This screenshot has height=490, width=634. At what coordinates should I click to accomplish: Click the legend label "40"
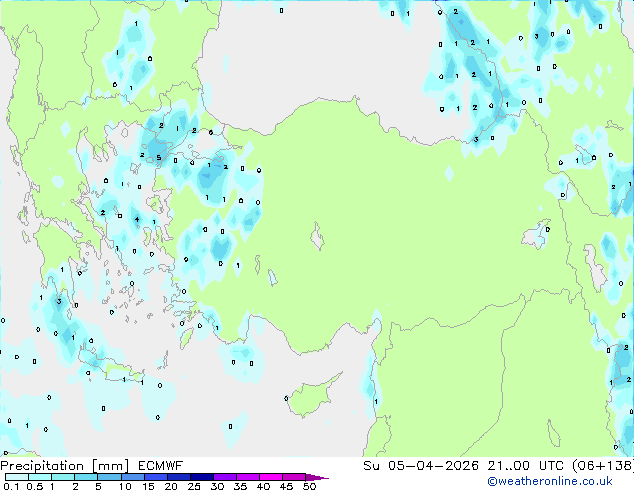[x=263, y=486]
